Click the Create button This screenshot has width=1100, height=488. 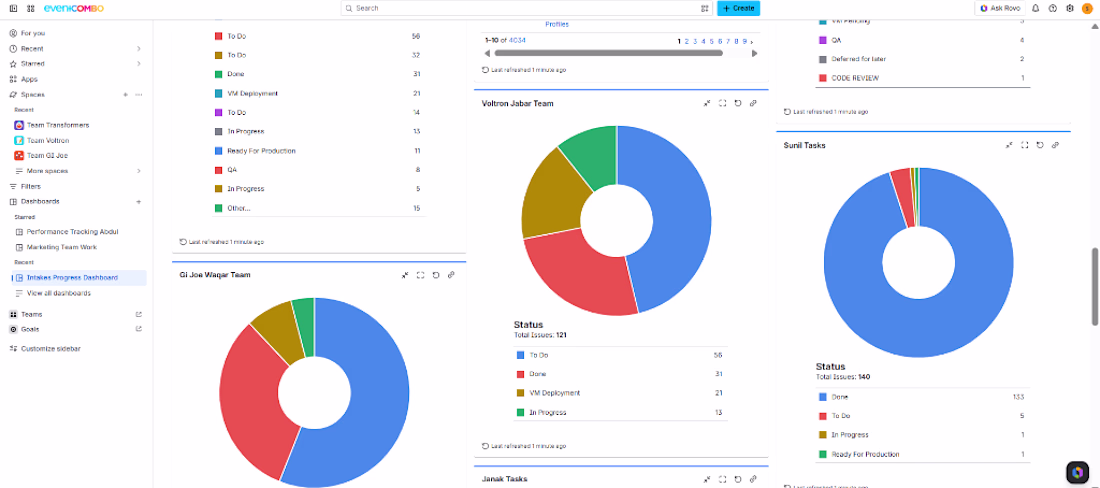point(738,8)
